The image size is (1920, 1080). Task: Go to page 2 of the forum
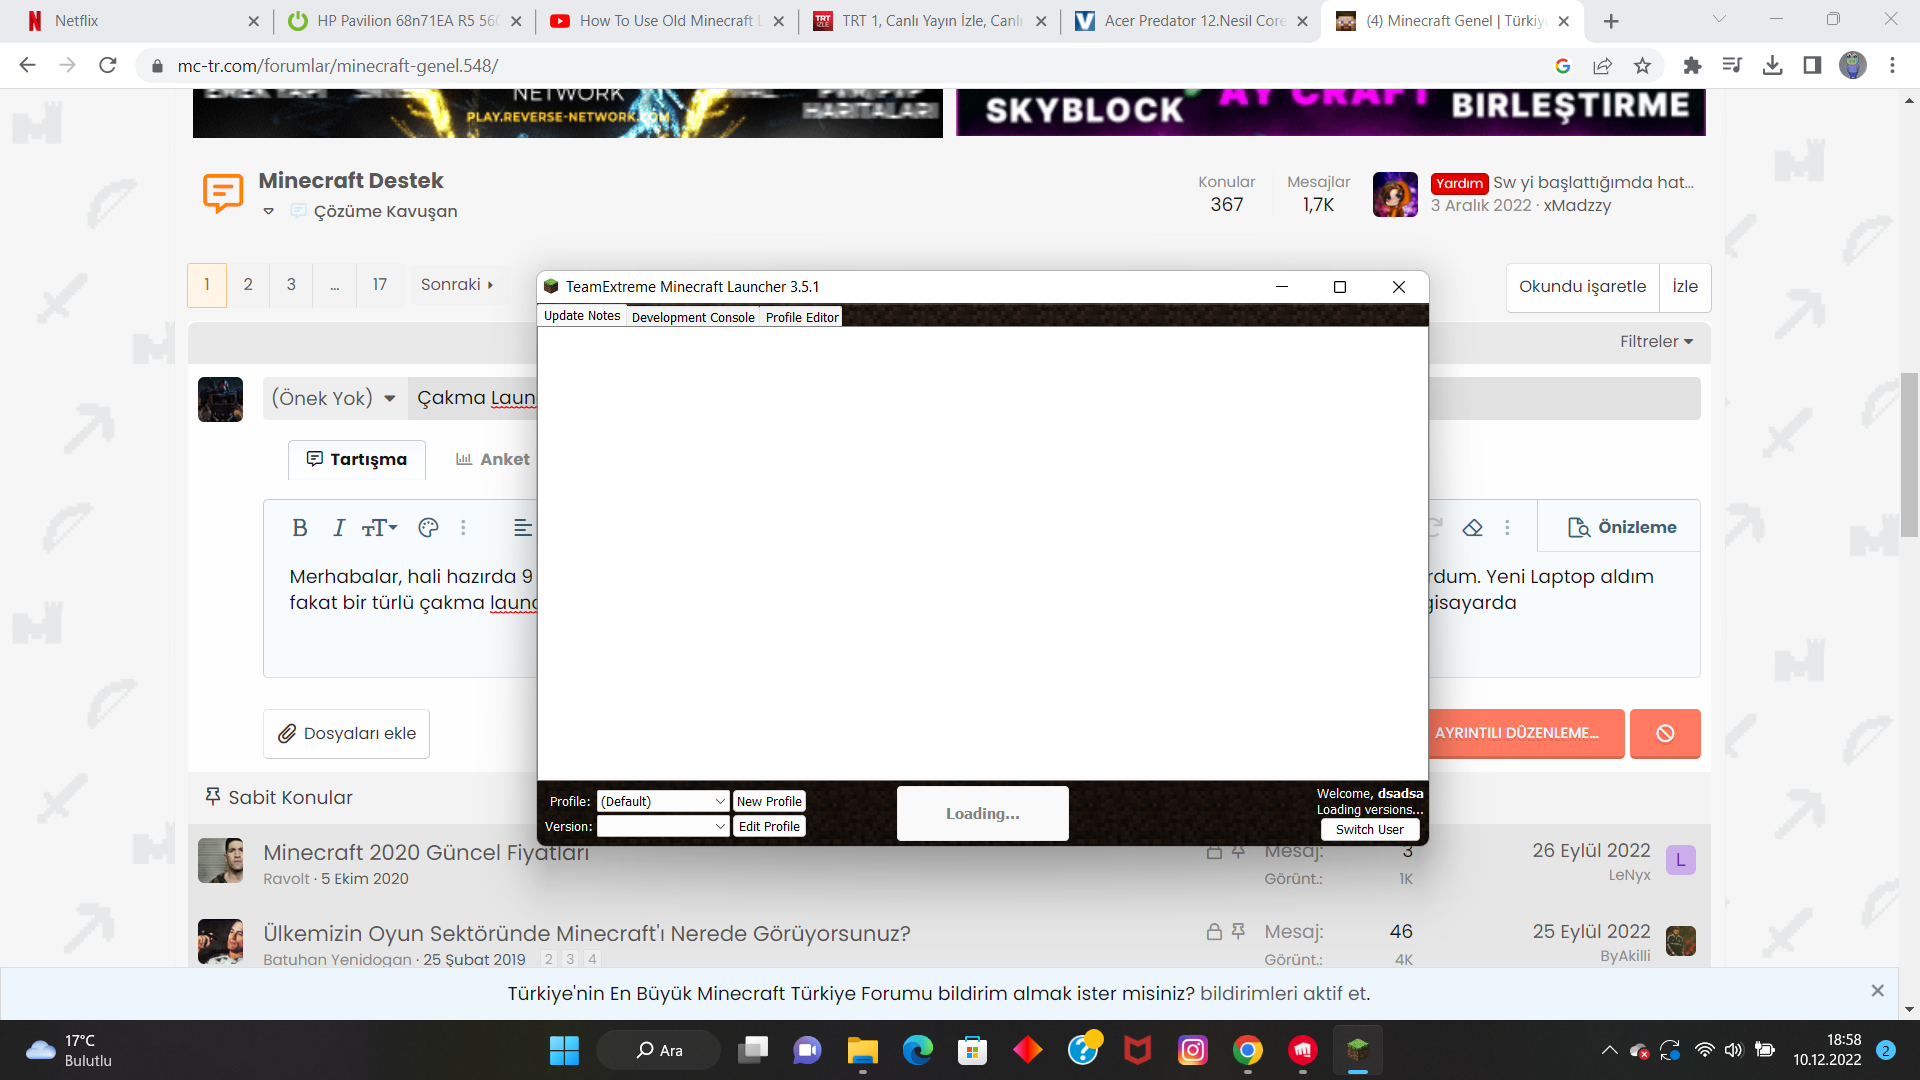248,284
